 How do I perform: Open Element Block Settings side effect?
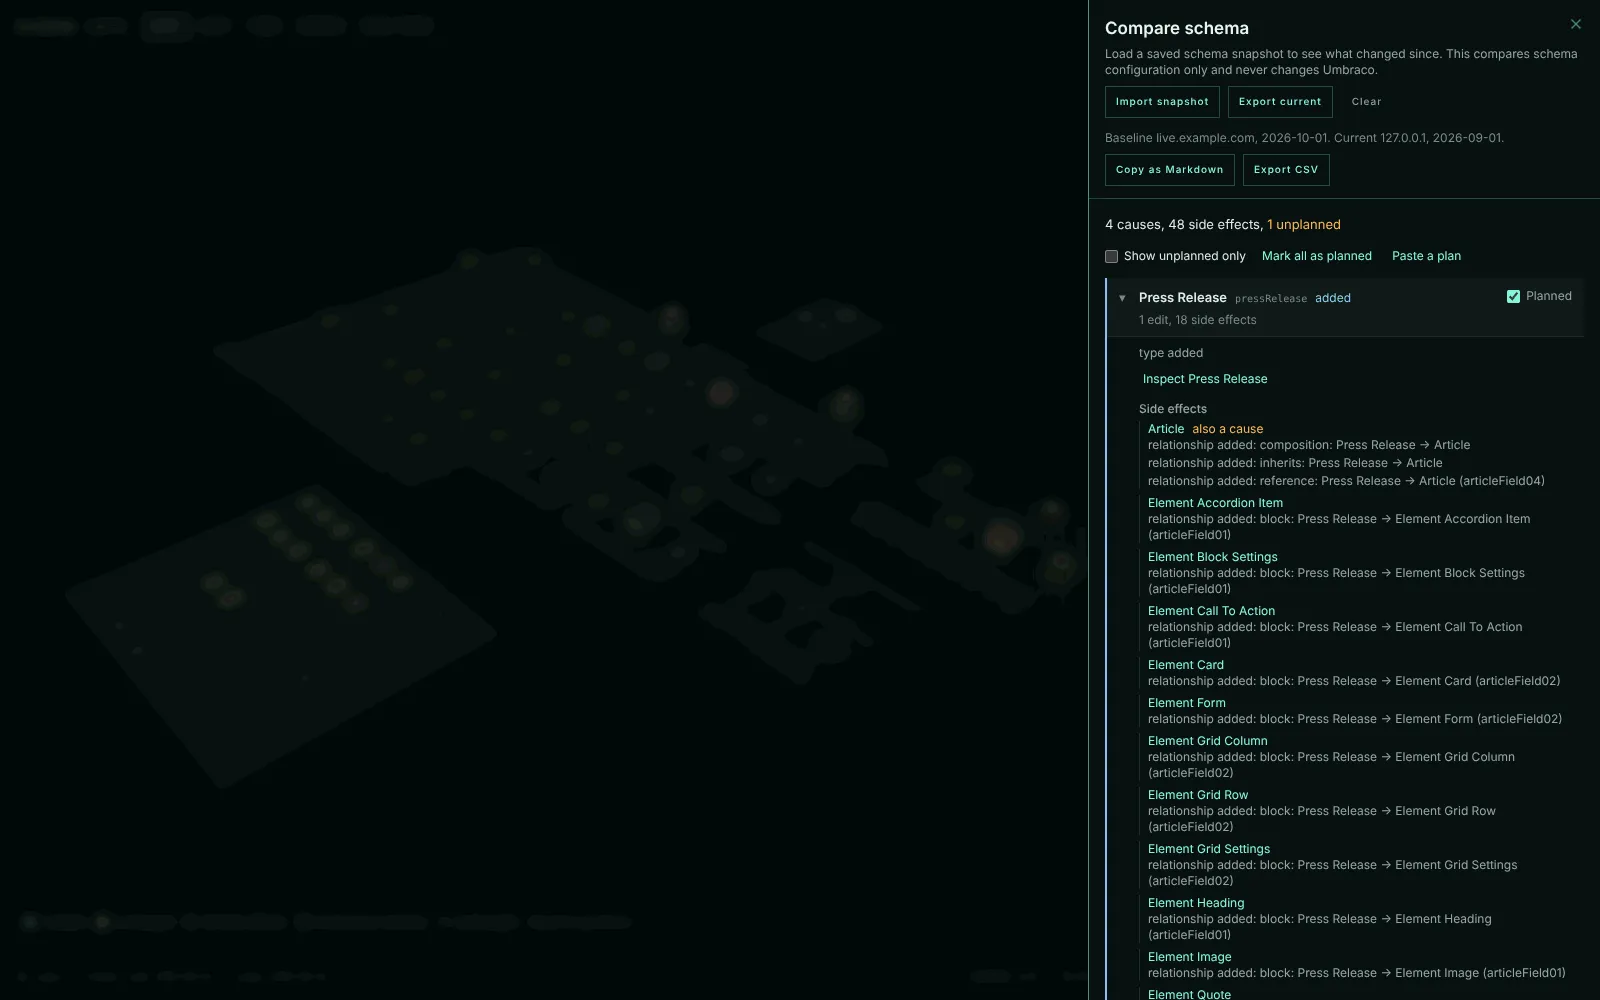click(x=1213, y=557)
